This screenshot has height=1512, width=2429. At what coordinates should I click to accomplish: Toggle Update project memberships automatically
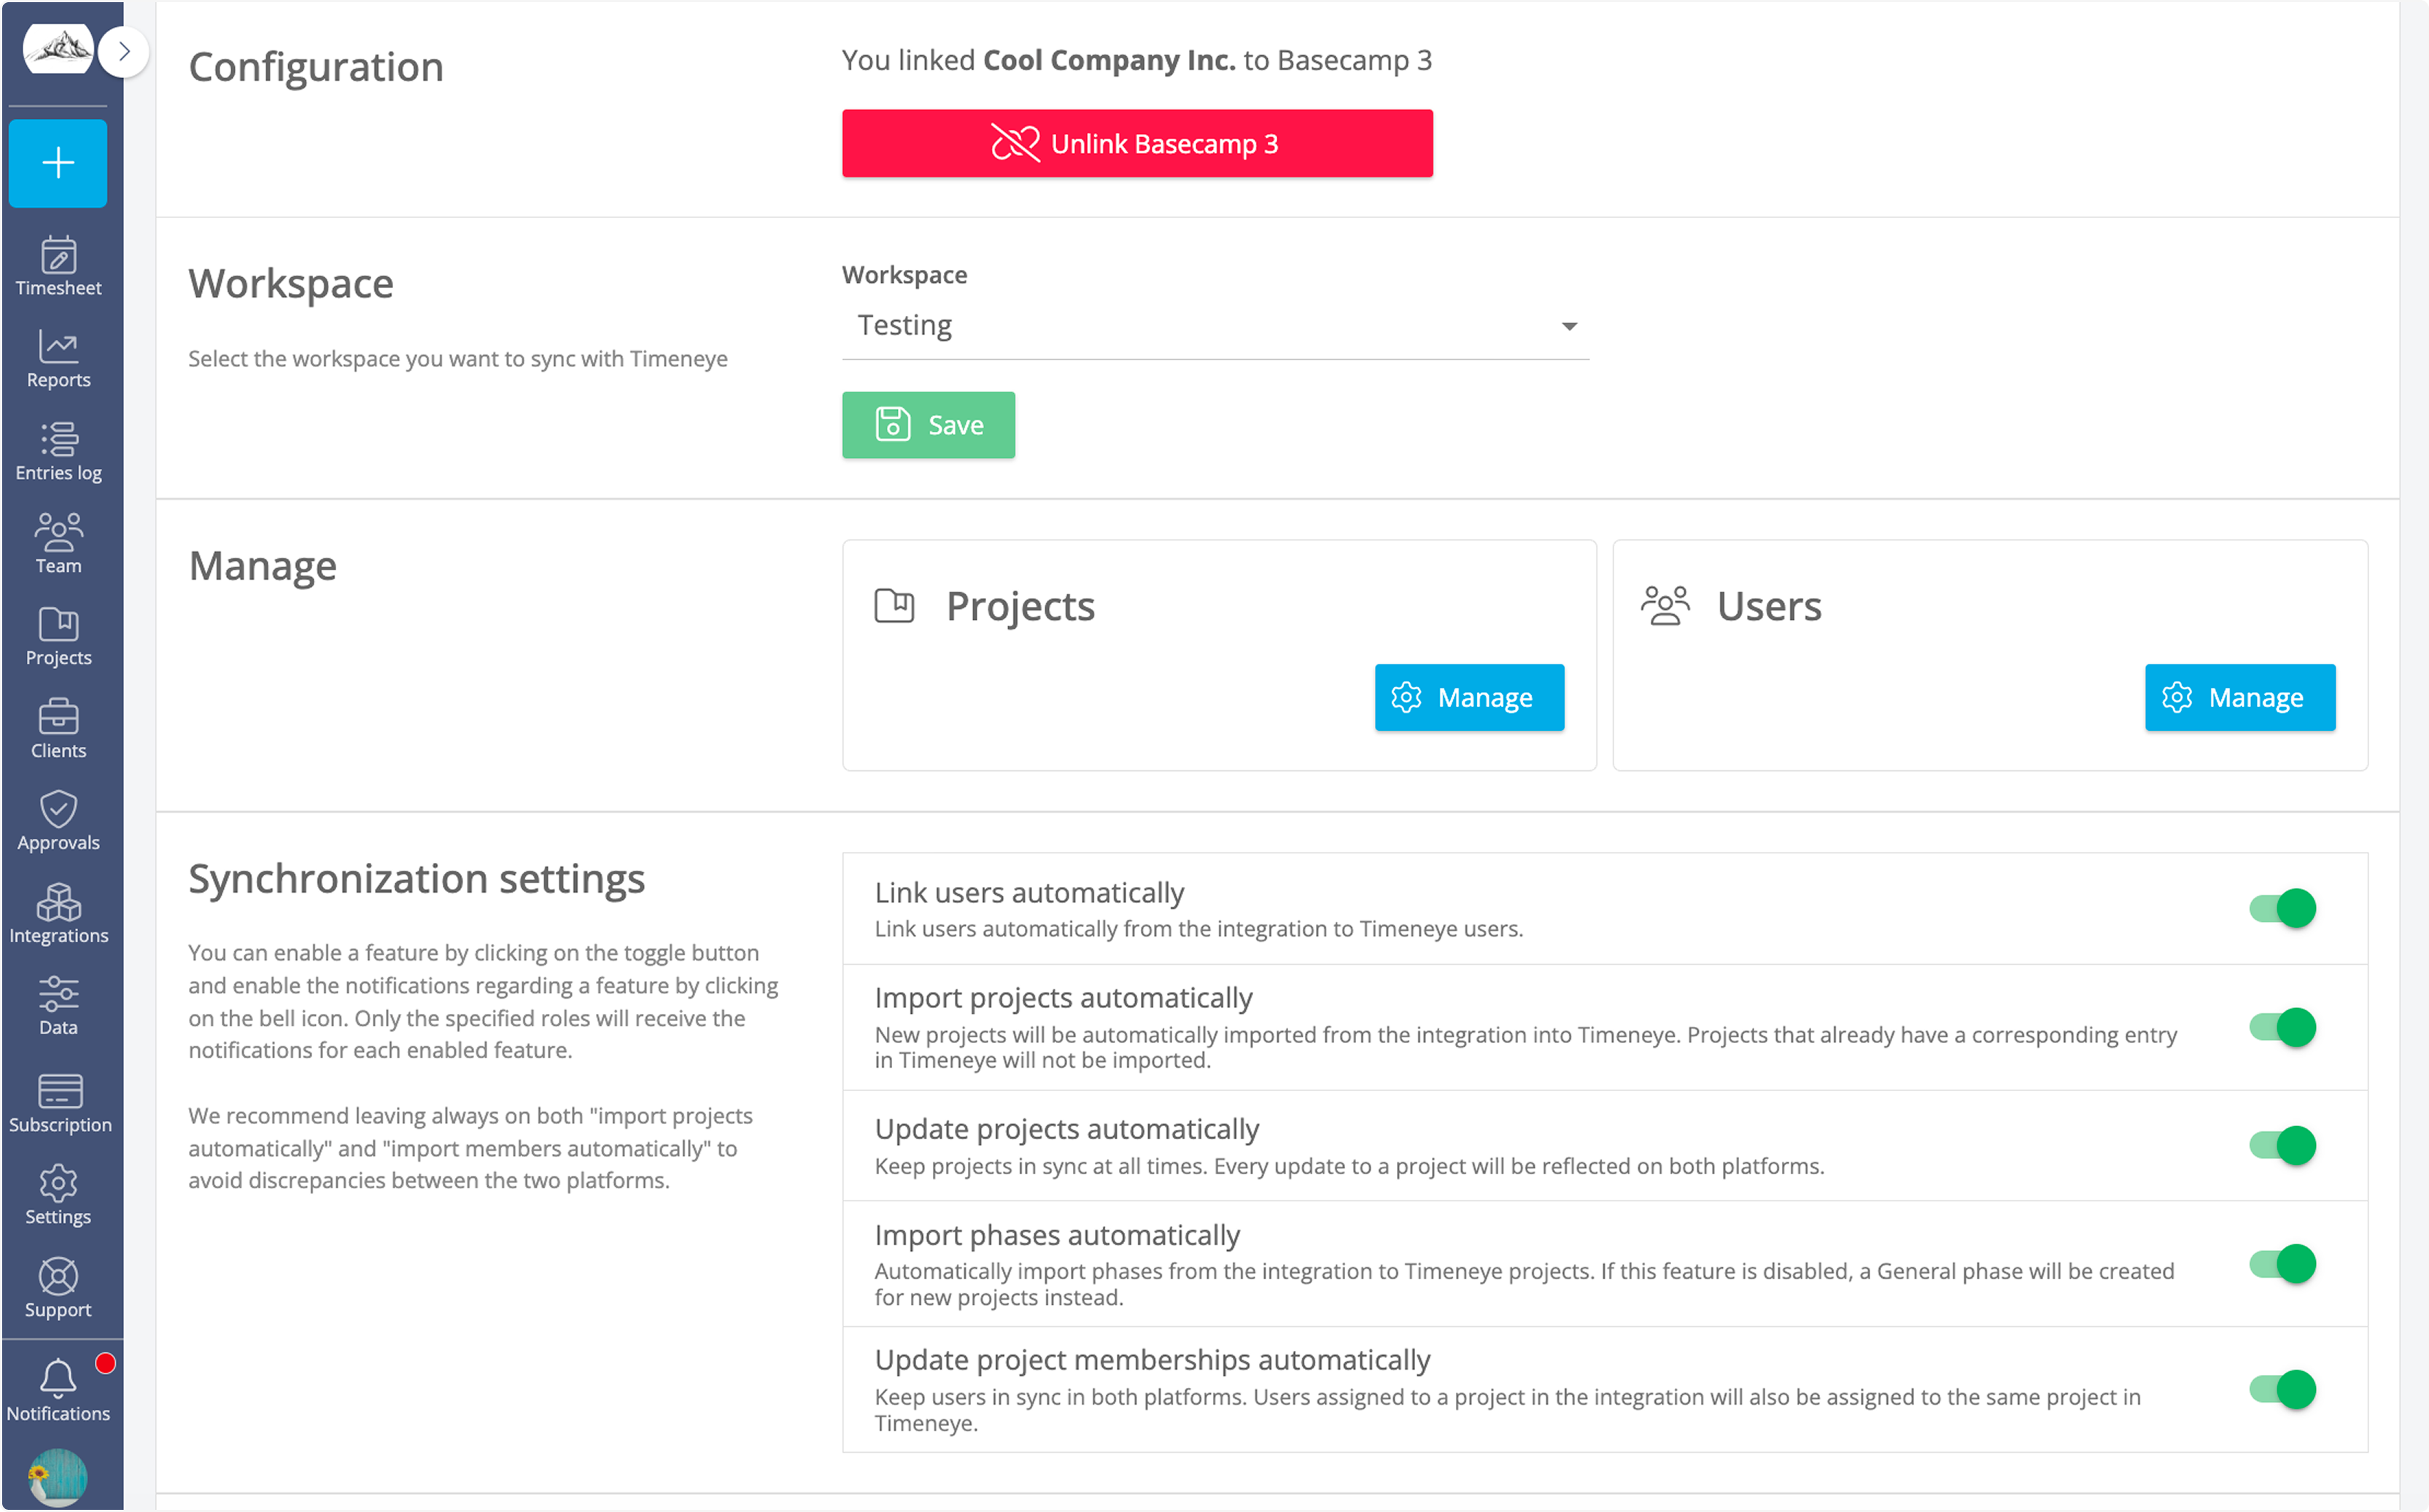(x=2282, y=1389)
